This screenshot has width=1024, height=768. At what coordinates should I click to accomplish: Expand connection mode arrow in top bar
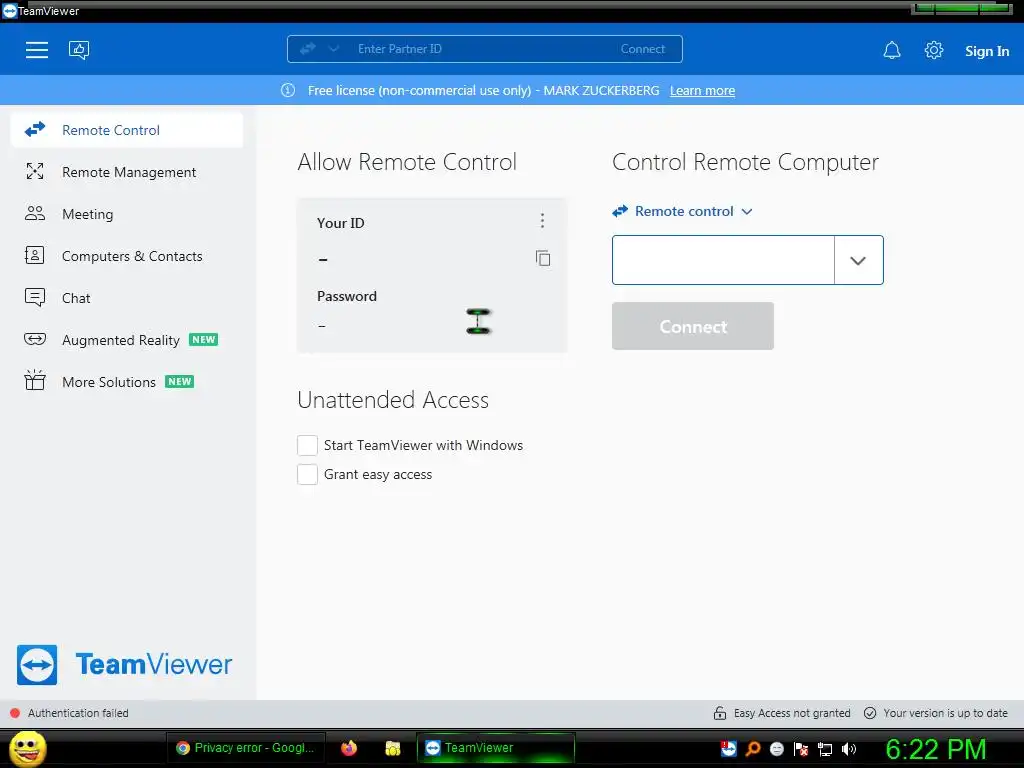(x=334, y=49)
